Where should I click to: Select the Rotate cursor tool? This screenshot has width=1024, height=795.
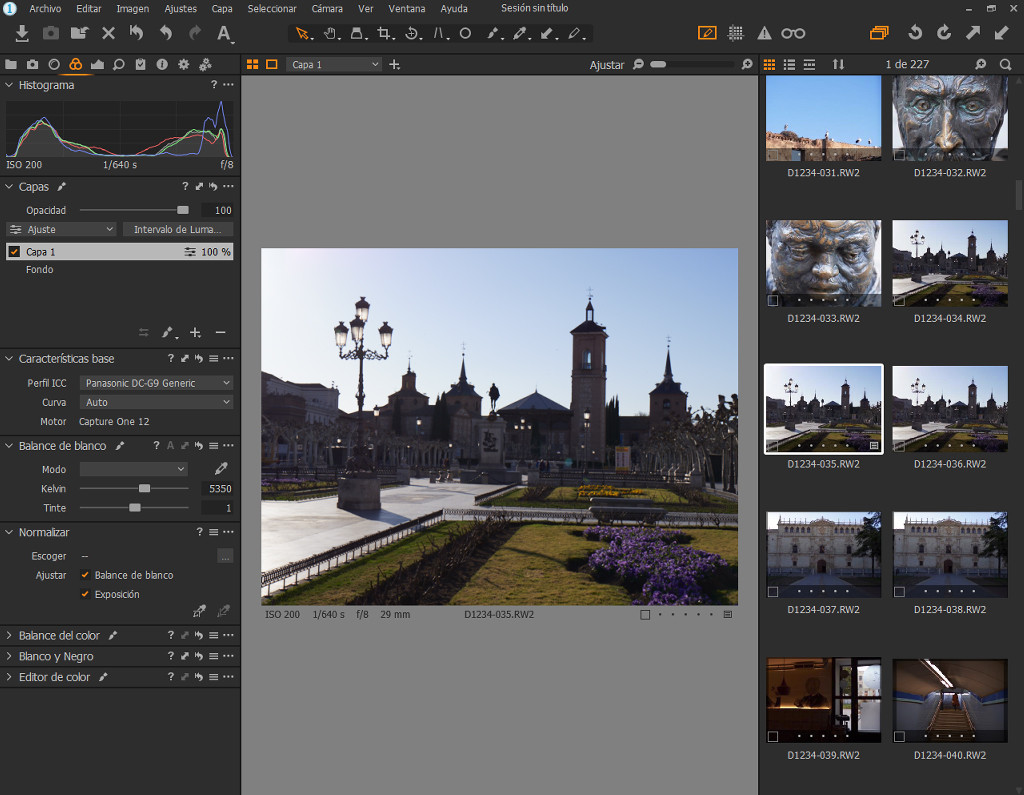point(411,33)
